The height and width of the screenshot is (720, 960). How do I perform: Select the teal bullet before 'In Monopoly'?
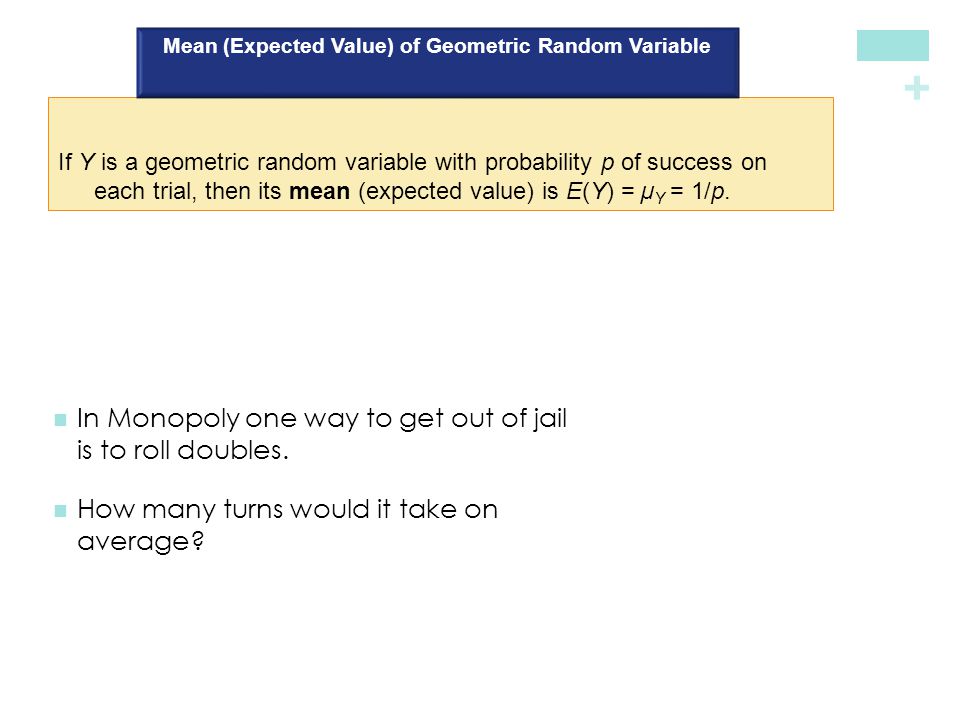pos(60,420)
